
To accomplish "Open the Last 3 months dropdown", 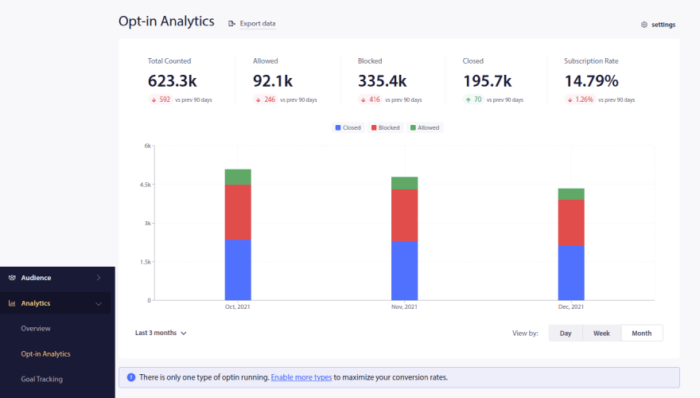I will tap(161, 333).
